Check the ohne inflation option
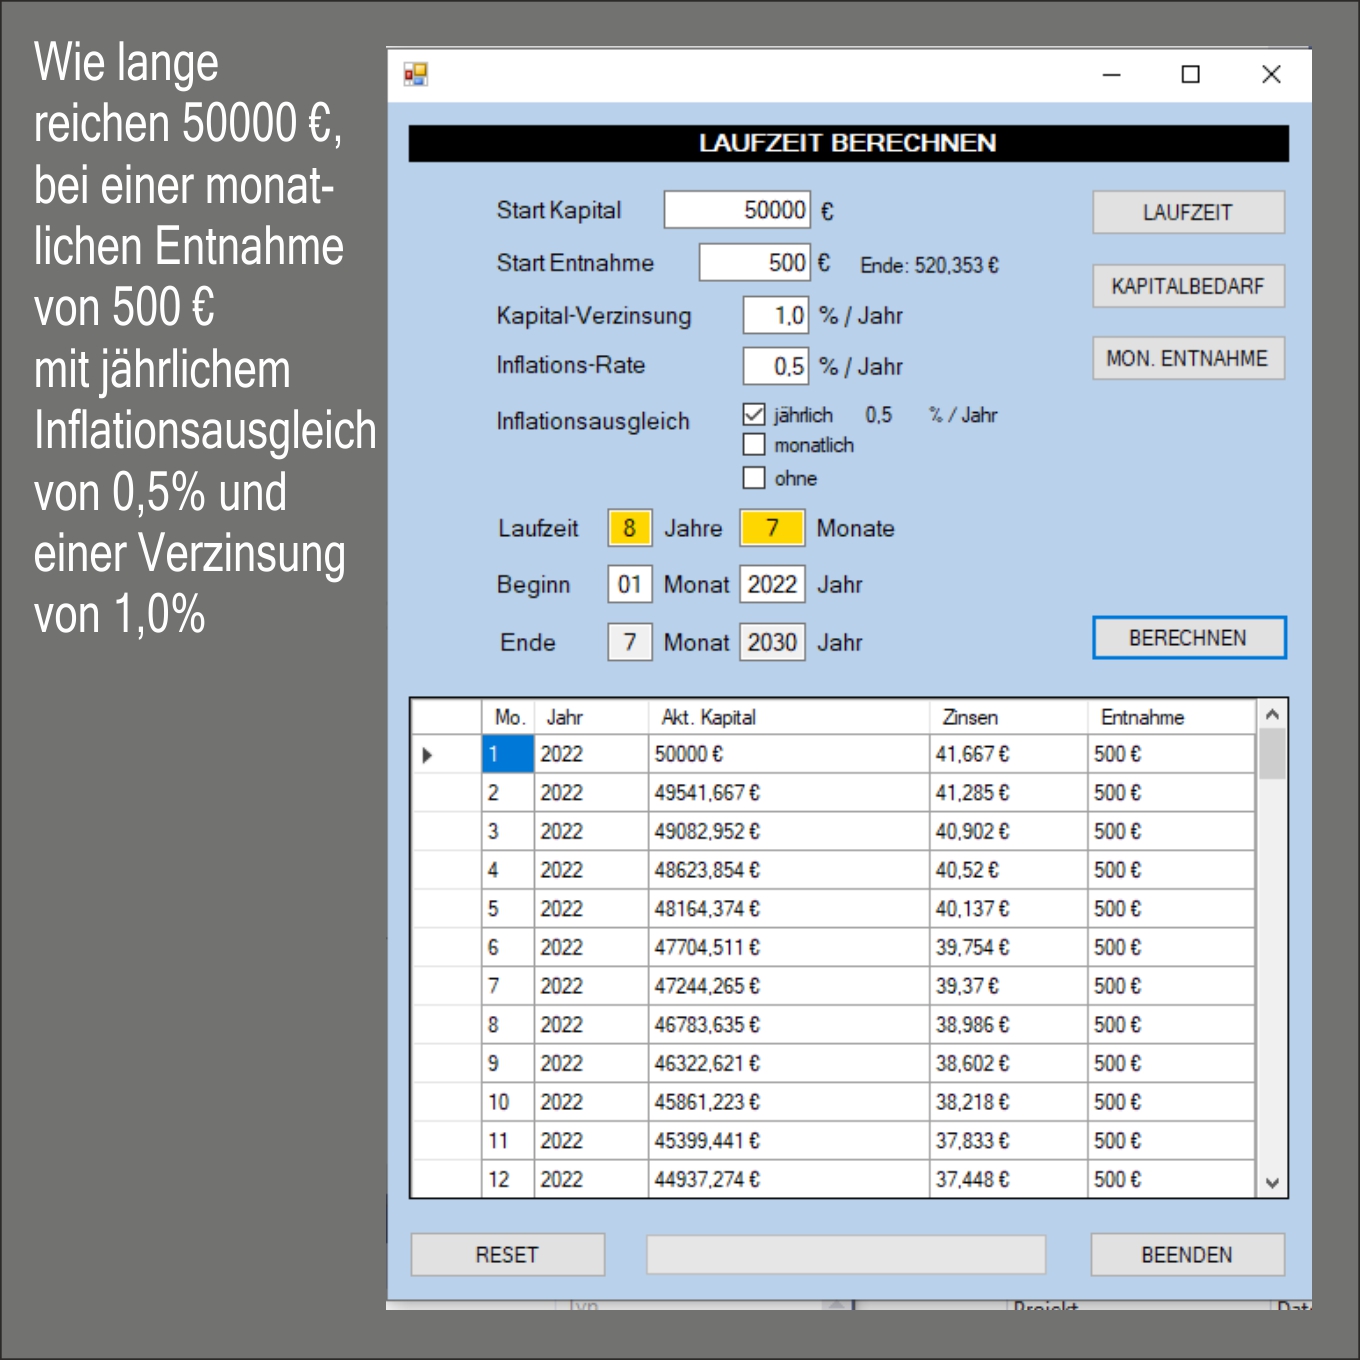 click(754, 478)
